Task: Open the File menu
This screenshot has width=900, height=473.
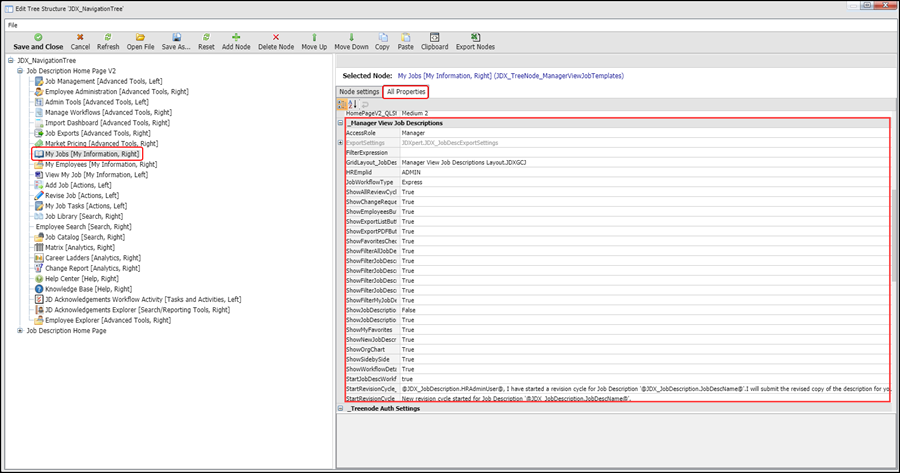Action: tap(12, 24)
